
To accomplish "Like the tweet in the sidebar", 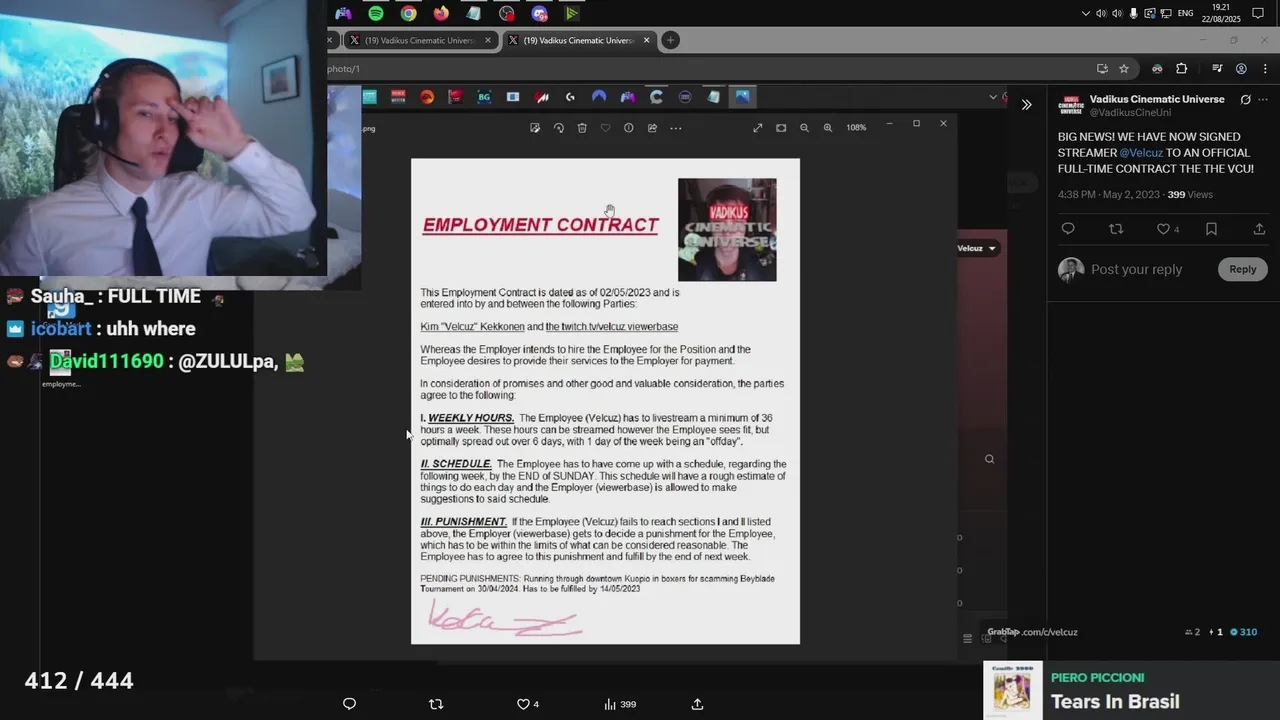I will coord(1163,229).
